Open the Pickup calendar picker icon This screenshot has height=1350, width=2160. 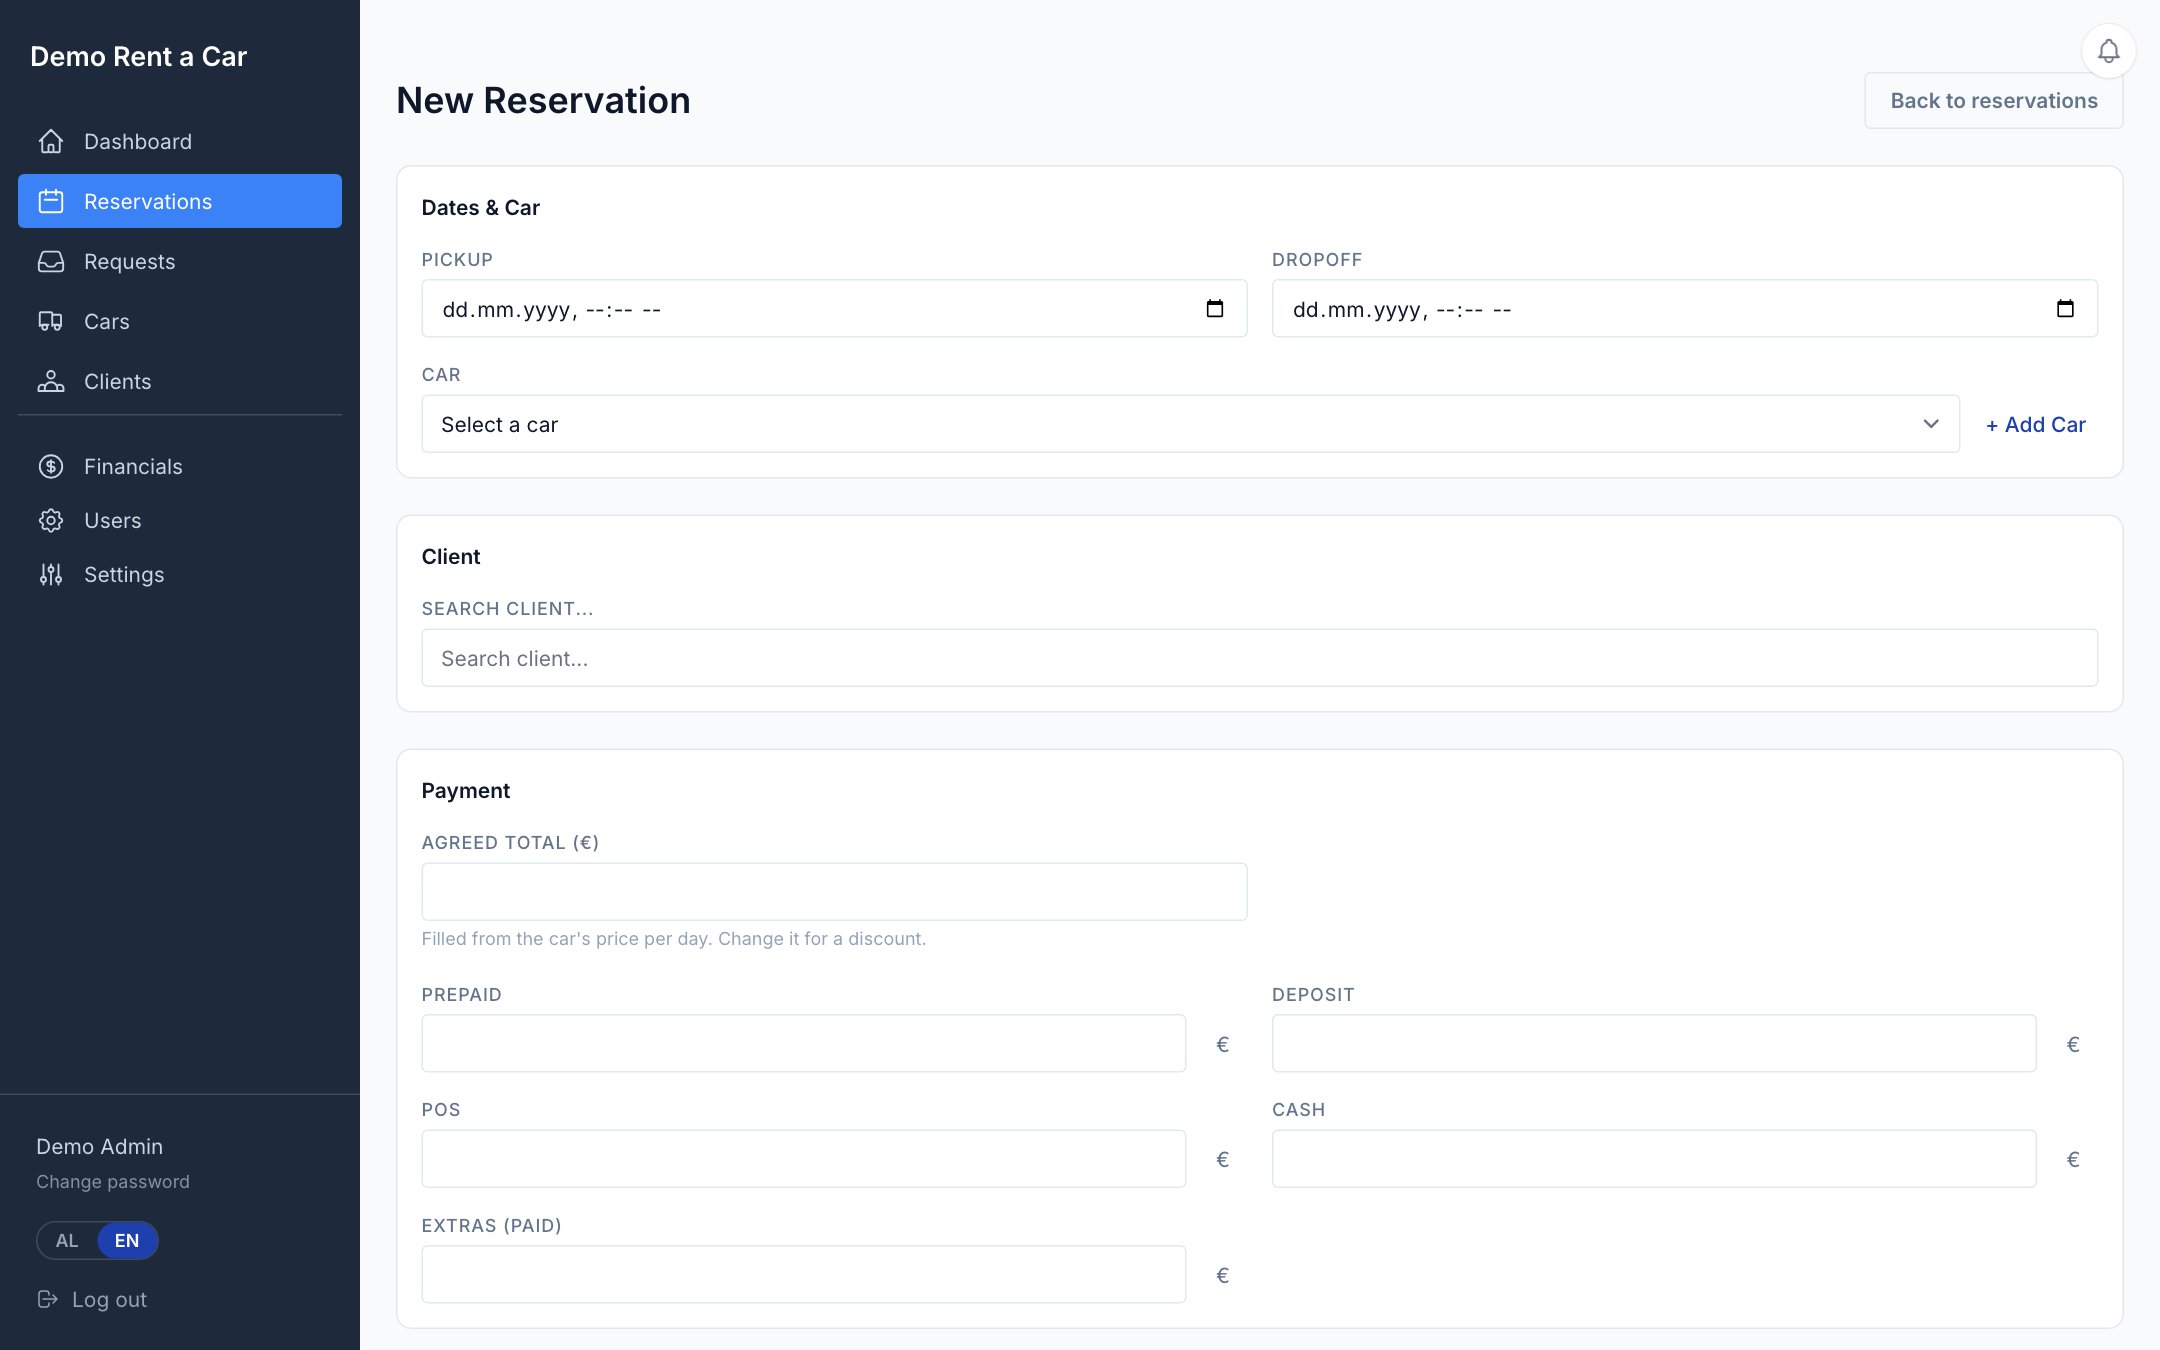coord(1215,308)
